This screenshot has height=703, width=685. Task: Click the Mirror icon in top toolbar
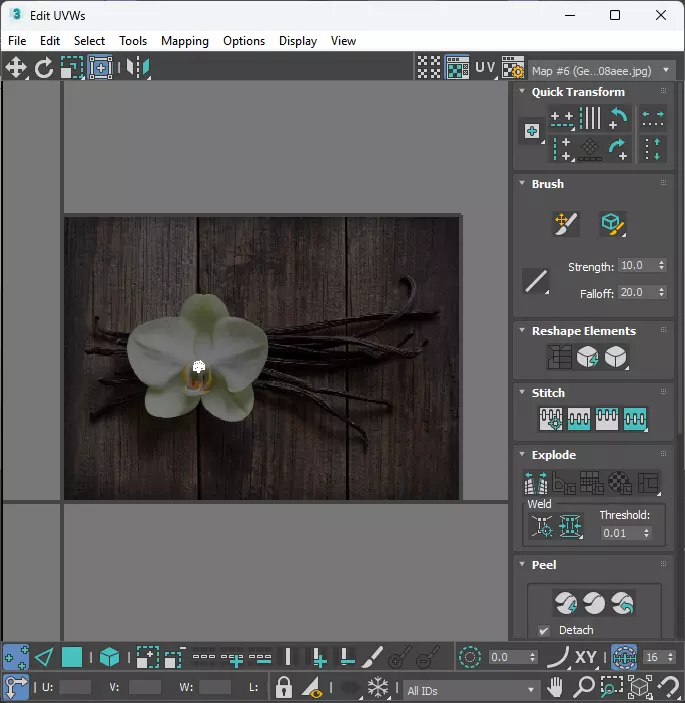click(138, 68)
